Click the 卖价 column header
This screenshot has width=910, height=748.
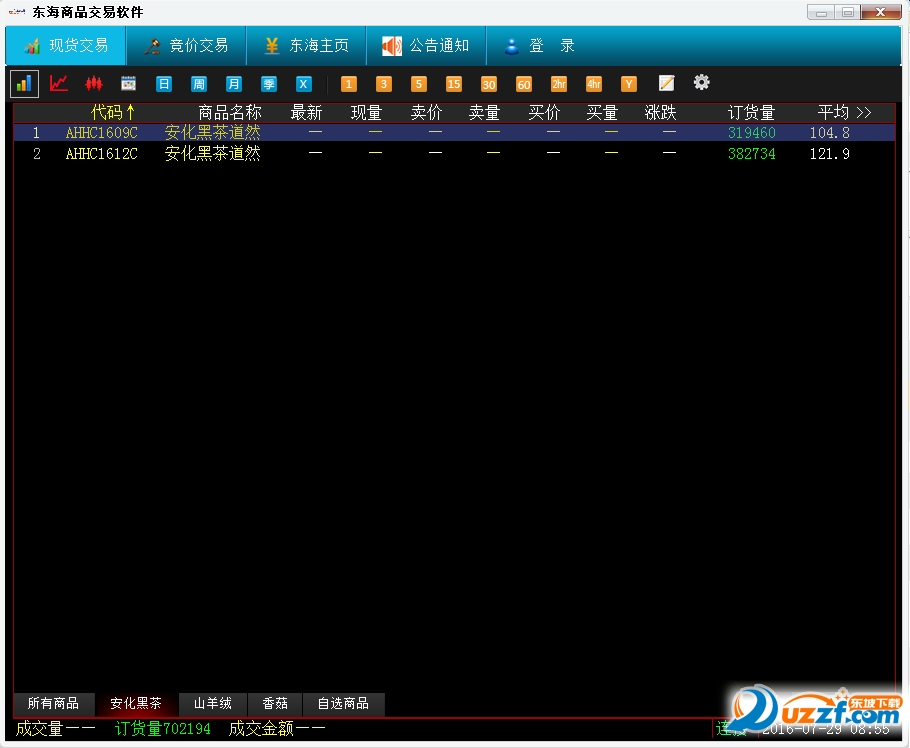[426, 112]
